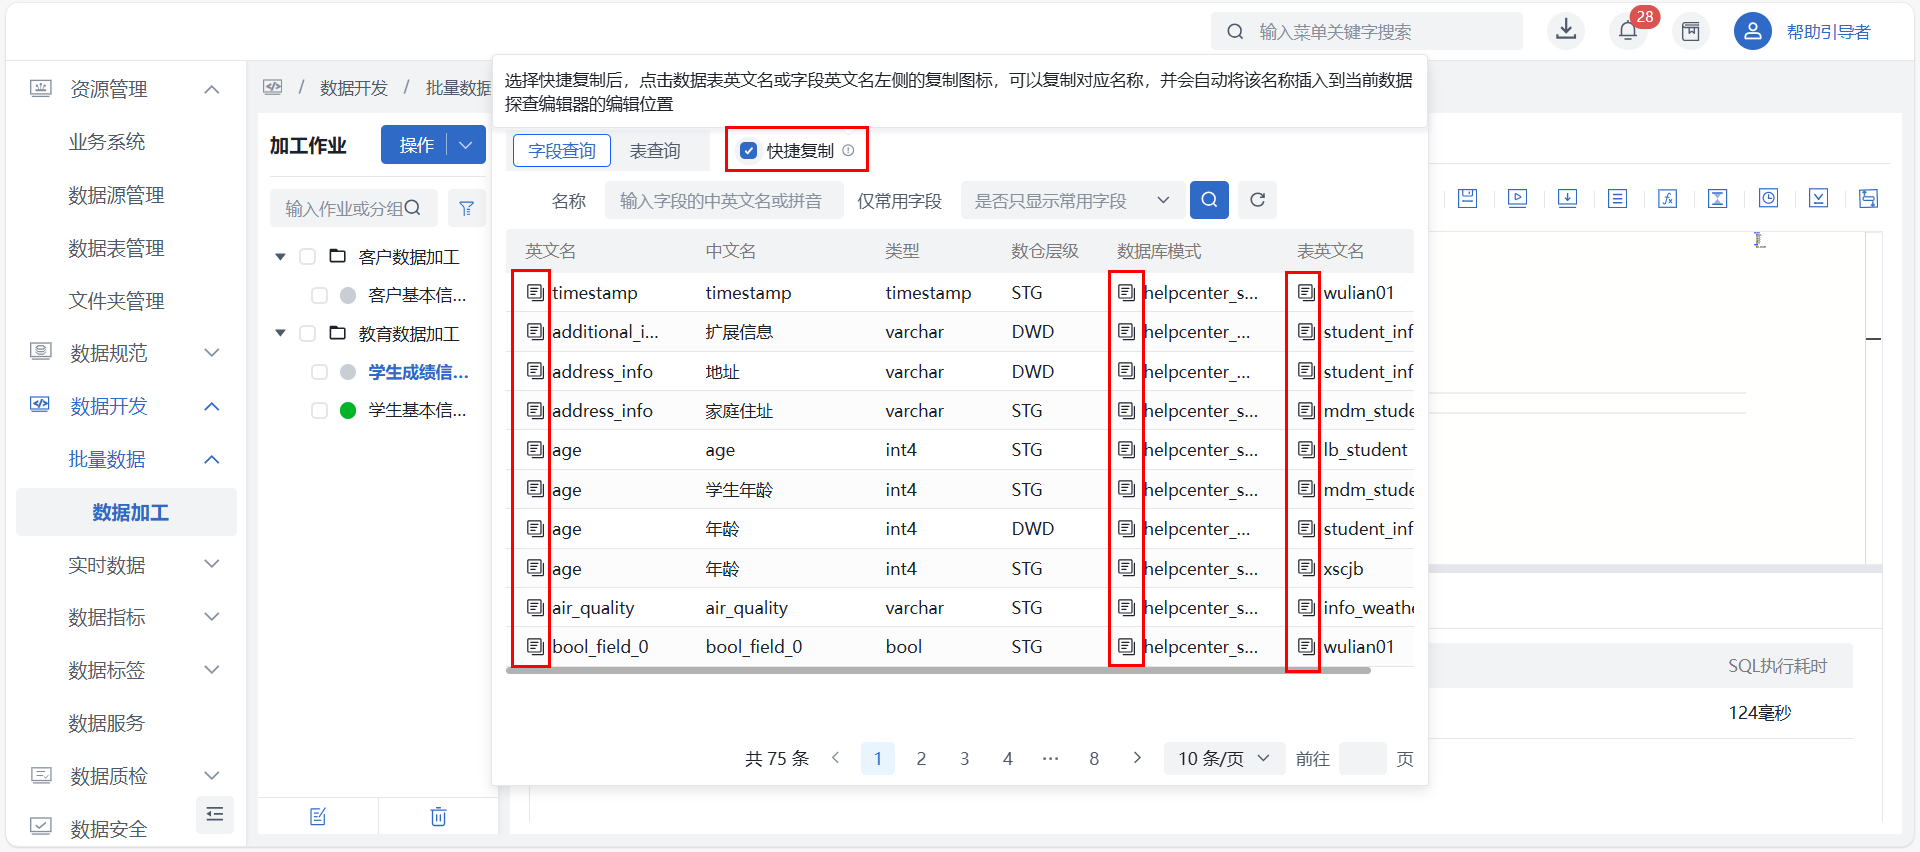Open 文件夹管理 in the sidebar
Screen dimensions: 1920x852
(116, 301)
